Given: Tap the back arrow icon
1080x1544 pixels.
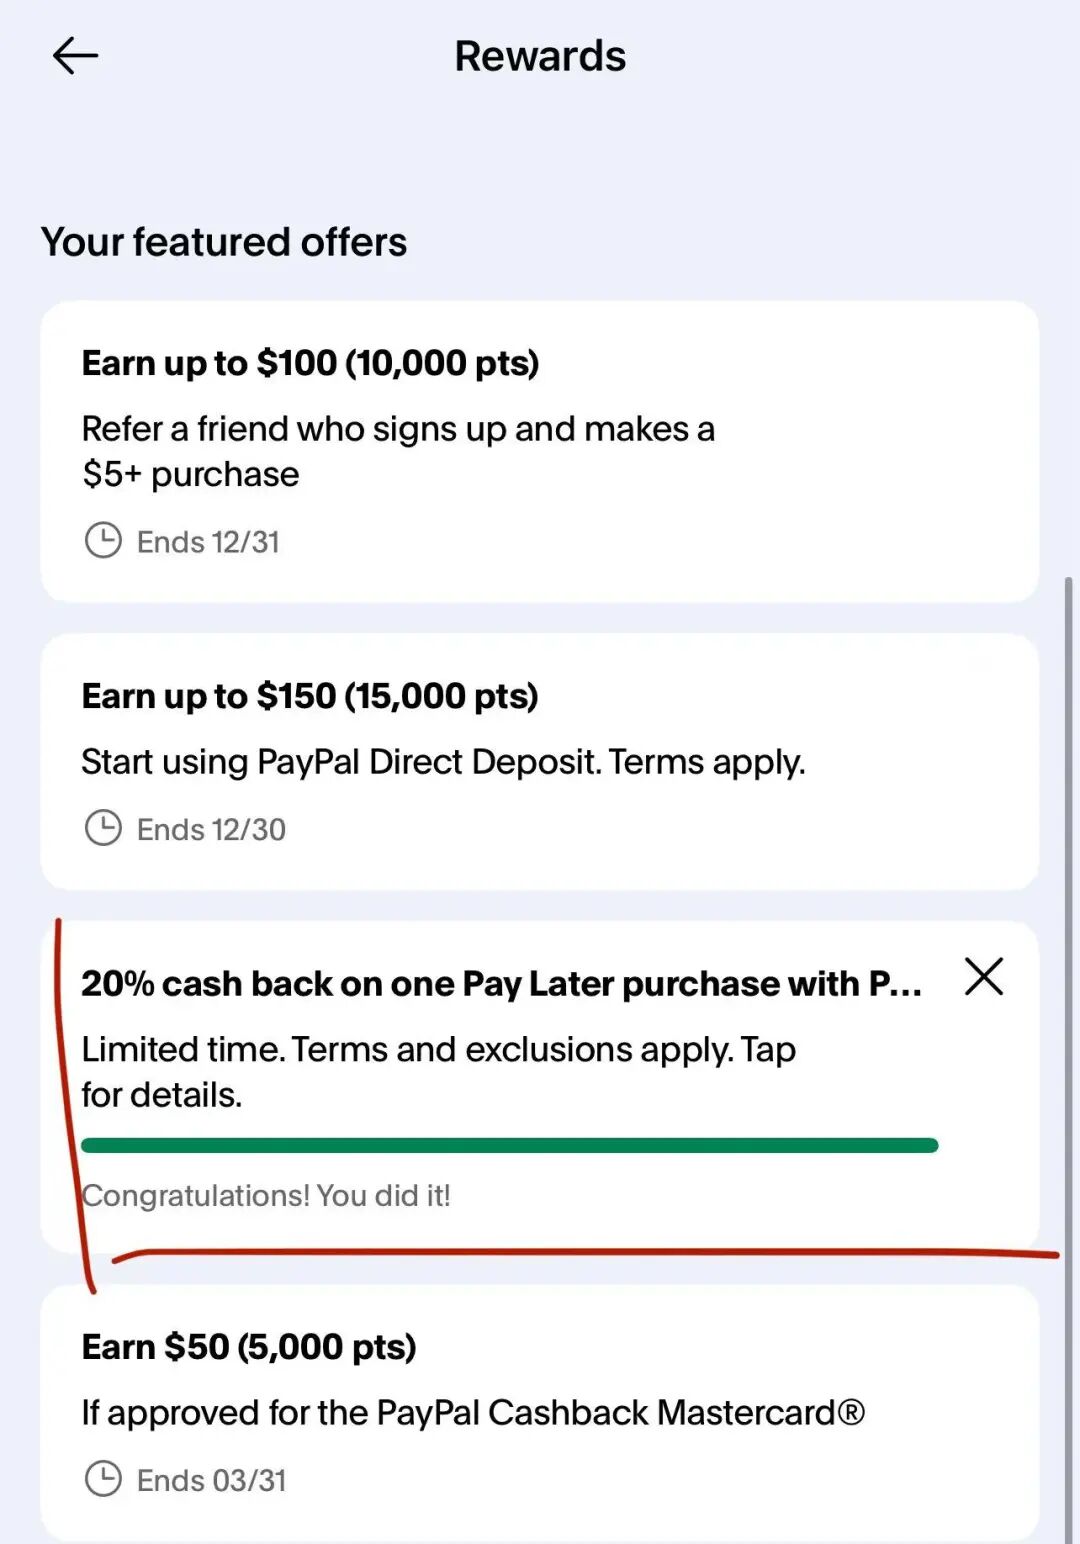Looking at the screenshot, I should click(x=75, y=56).
